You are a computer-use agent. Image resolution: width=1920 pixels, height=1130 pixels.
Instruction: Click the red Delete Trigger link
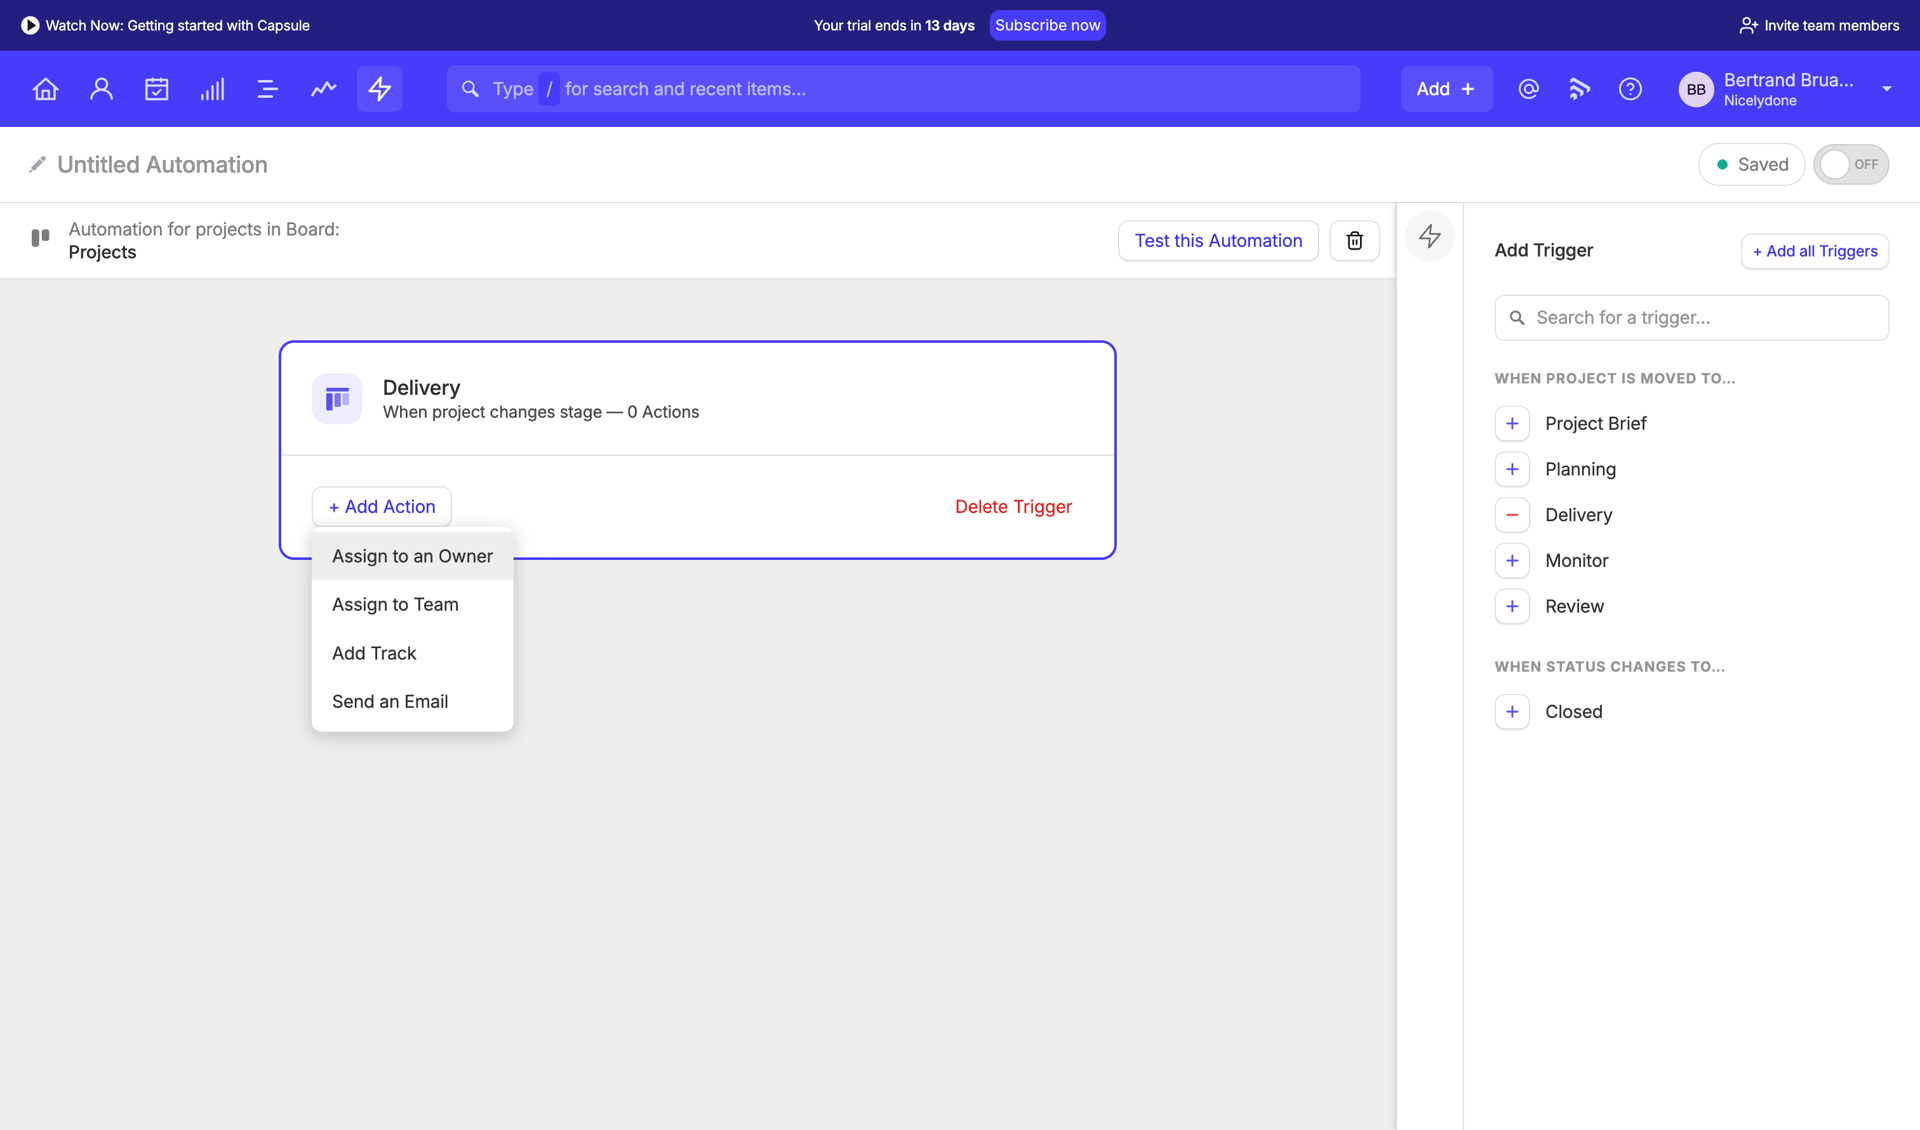point(1013,506)
